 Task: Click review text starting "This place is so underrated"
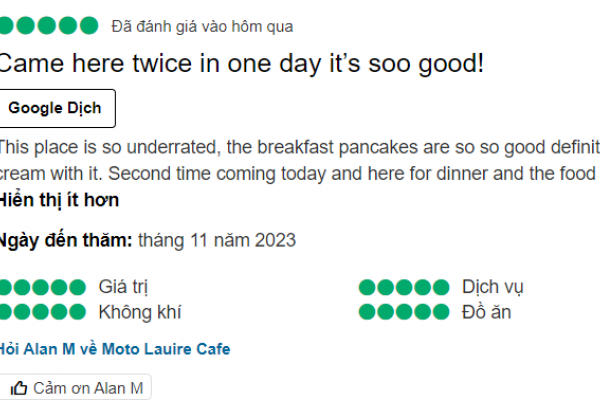point(300,148)
